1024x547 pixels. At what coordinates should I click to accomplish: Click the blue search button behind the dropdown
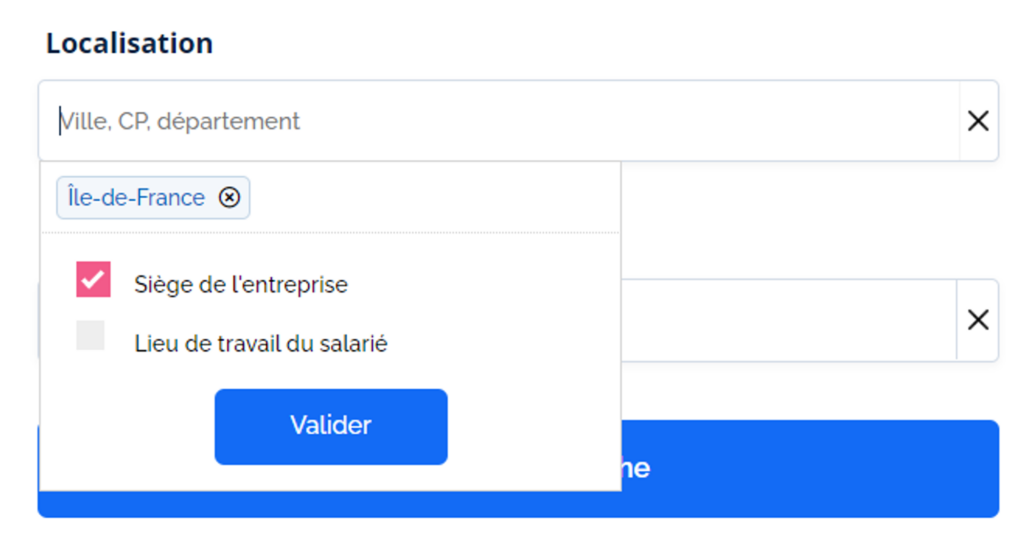808,468
